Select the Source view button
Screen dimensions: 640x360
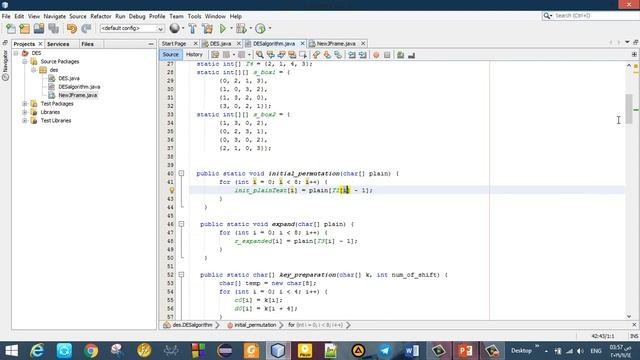click(170, 54)
